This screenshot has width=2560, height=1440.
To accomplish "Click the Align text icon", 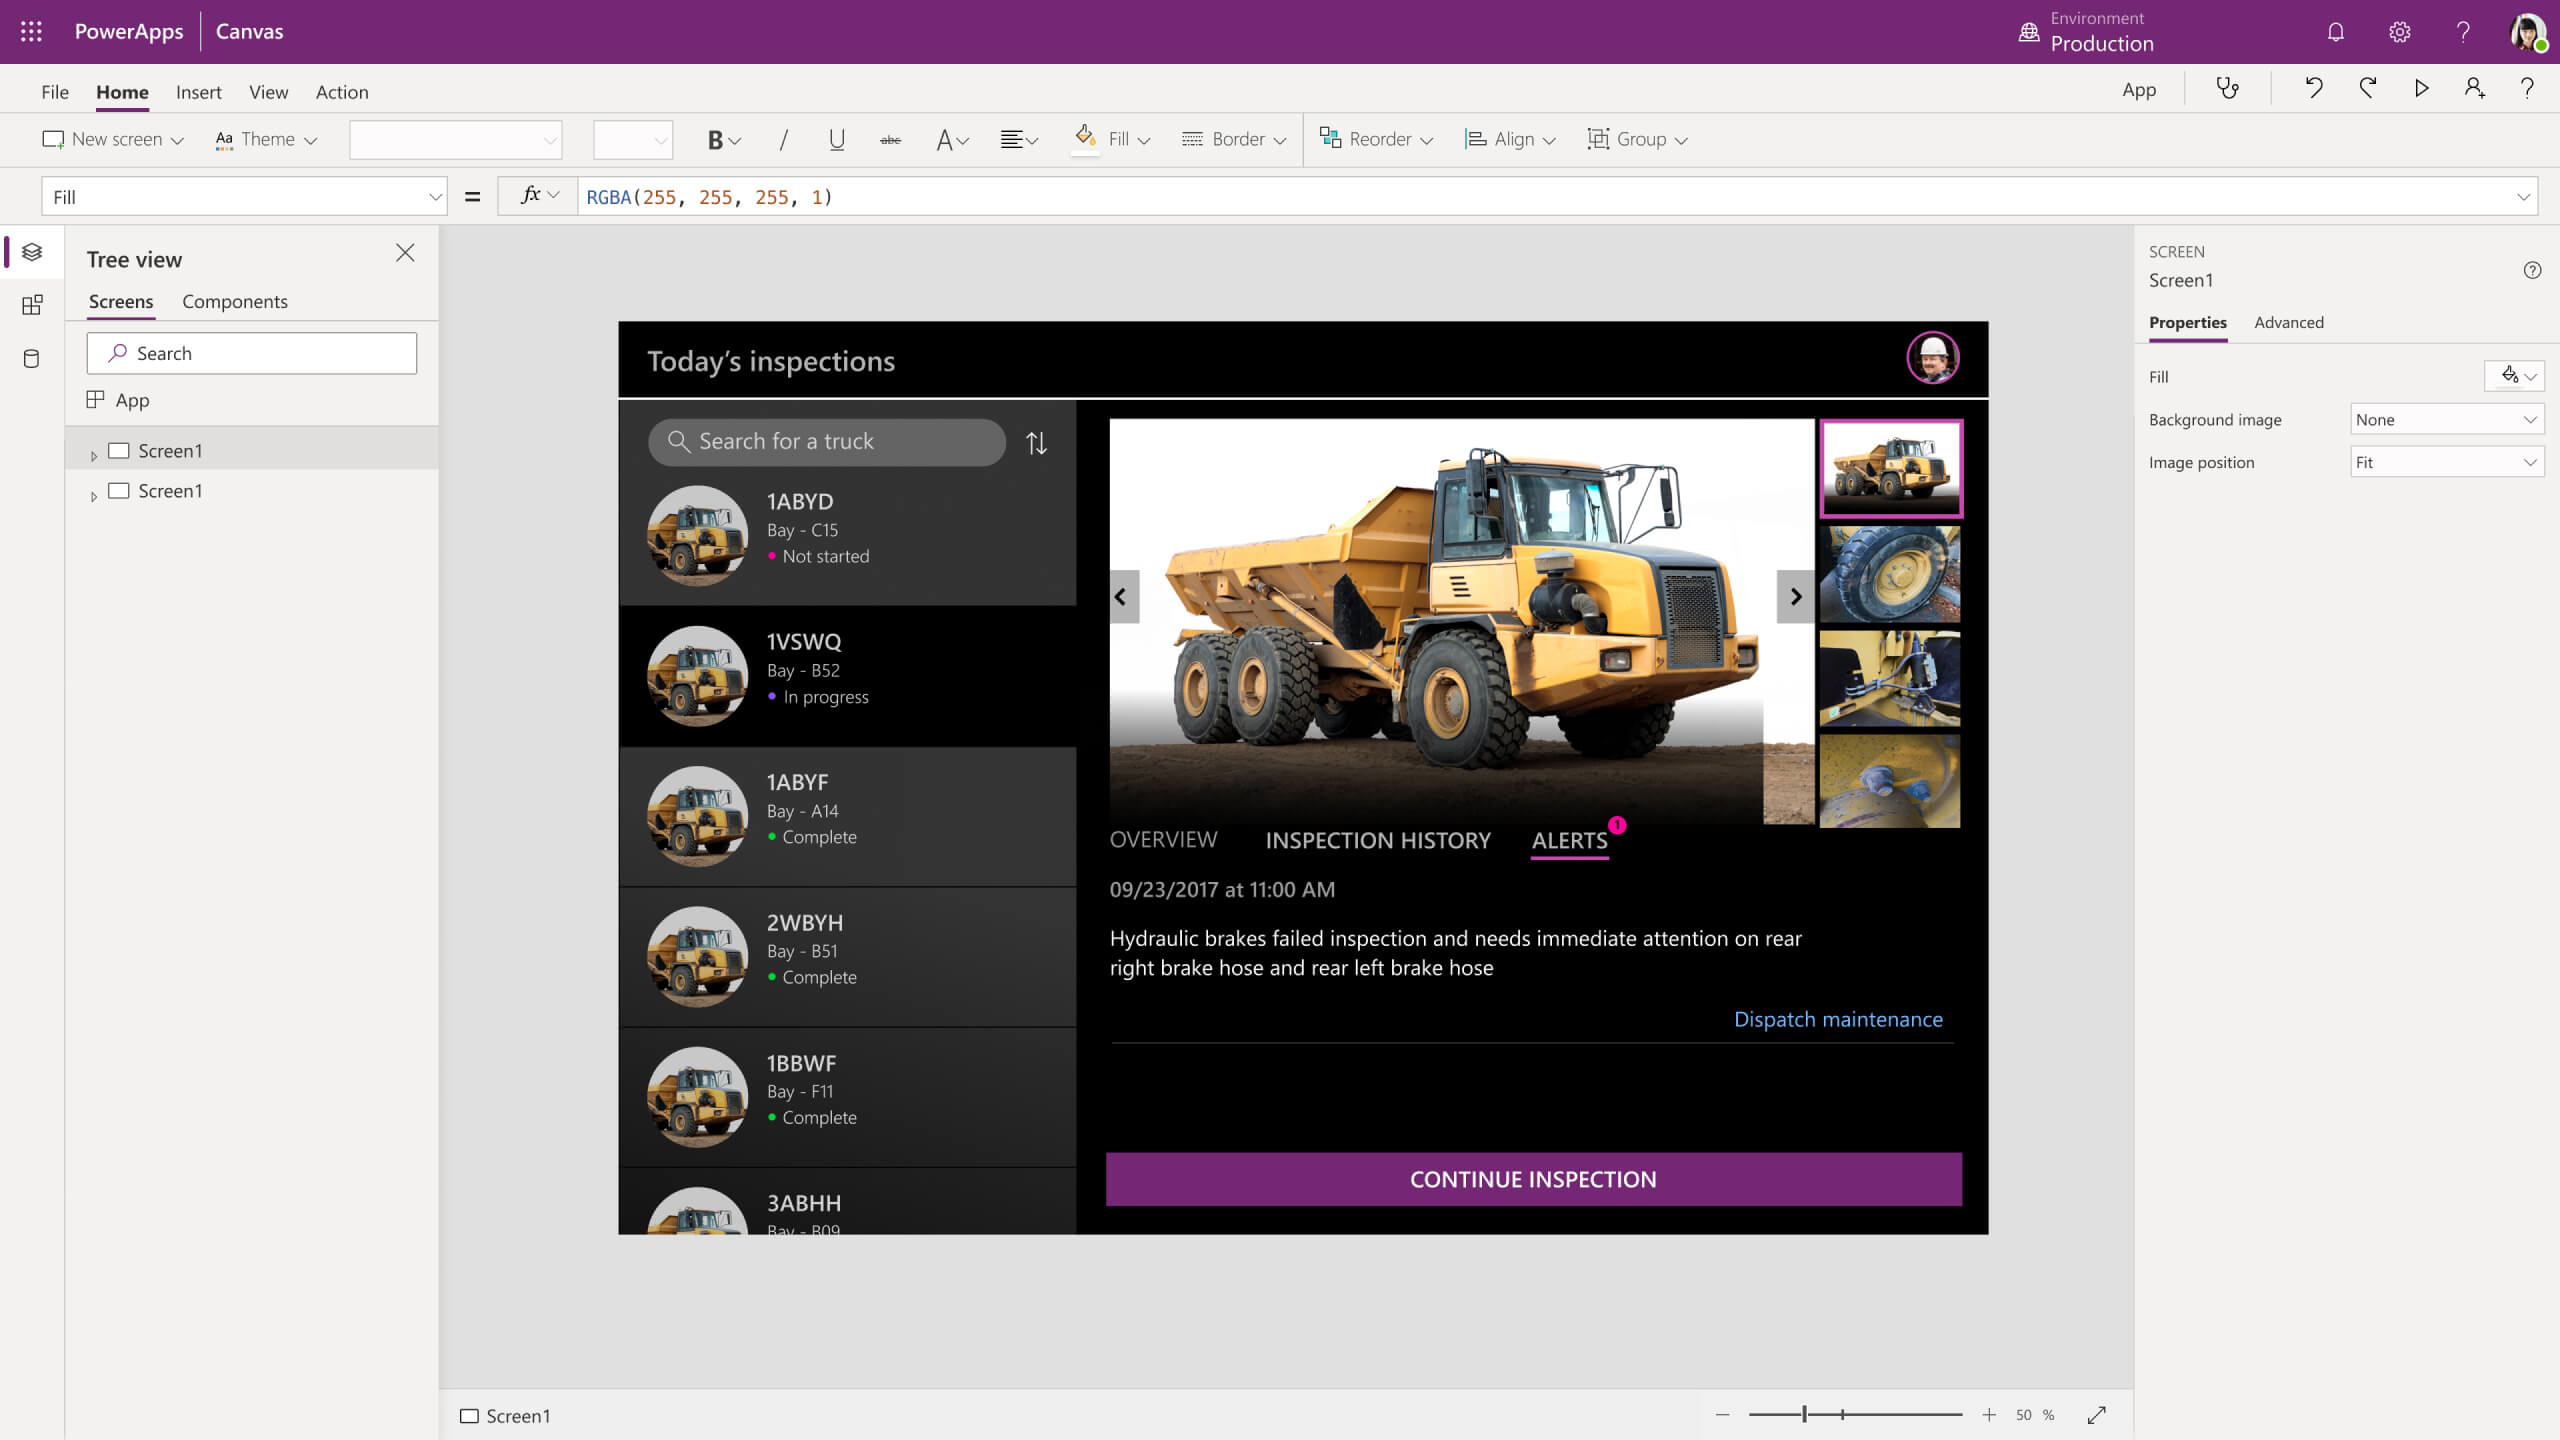I will pyautogui.click(x=1022, y=139).
